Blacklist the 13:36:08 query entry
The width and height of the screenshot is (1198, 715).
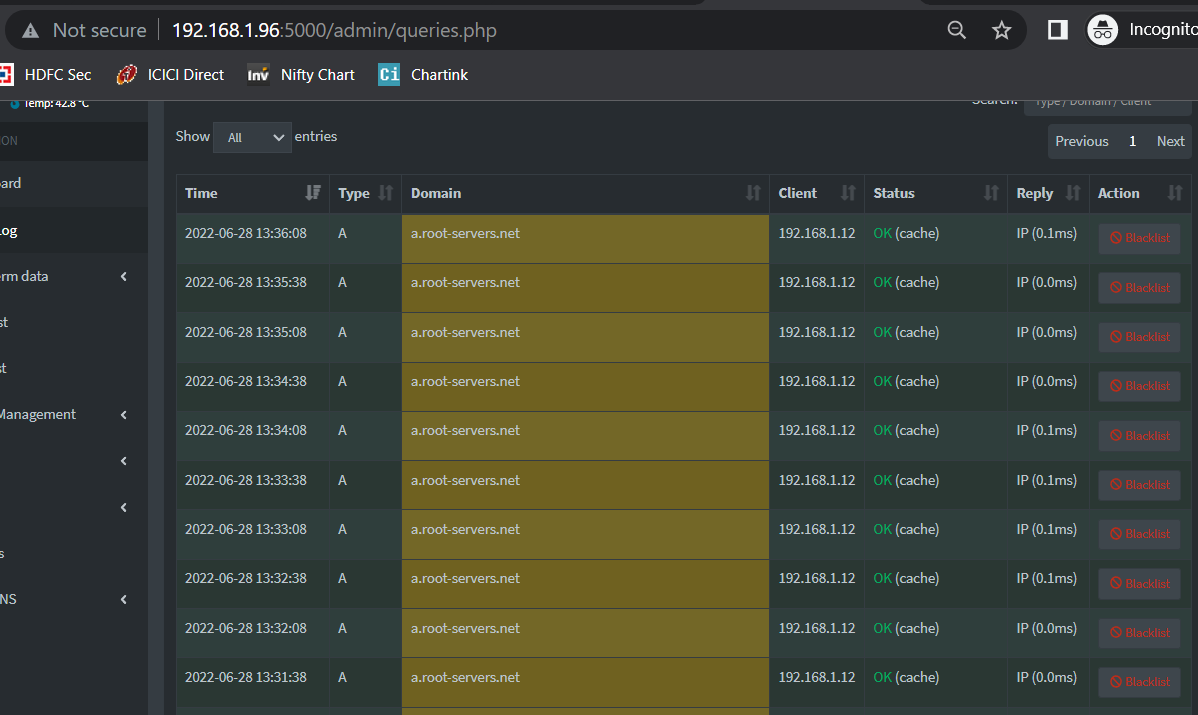click(x=1139, y=238)
